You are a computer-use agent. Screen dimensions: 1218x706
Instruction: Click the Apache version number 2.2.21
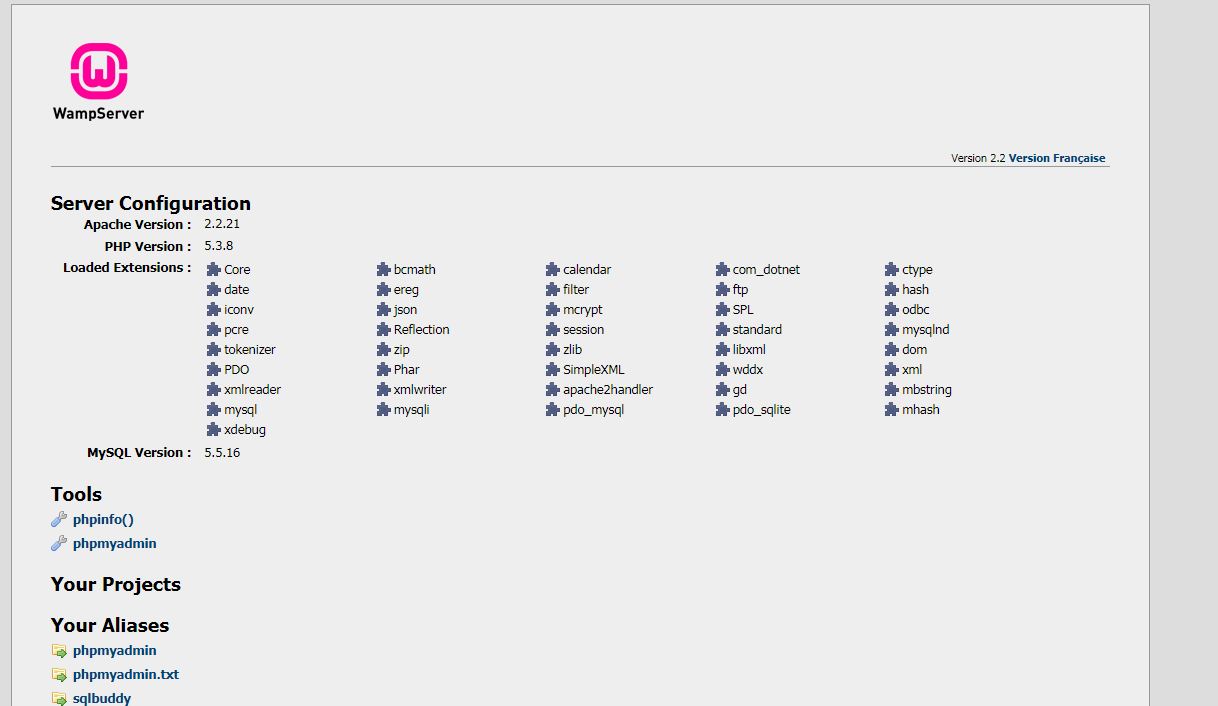pos(222,224)
